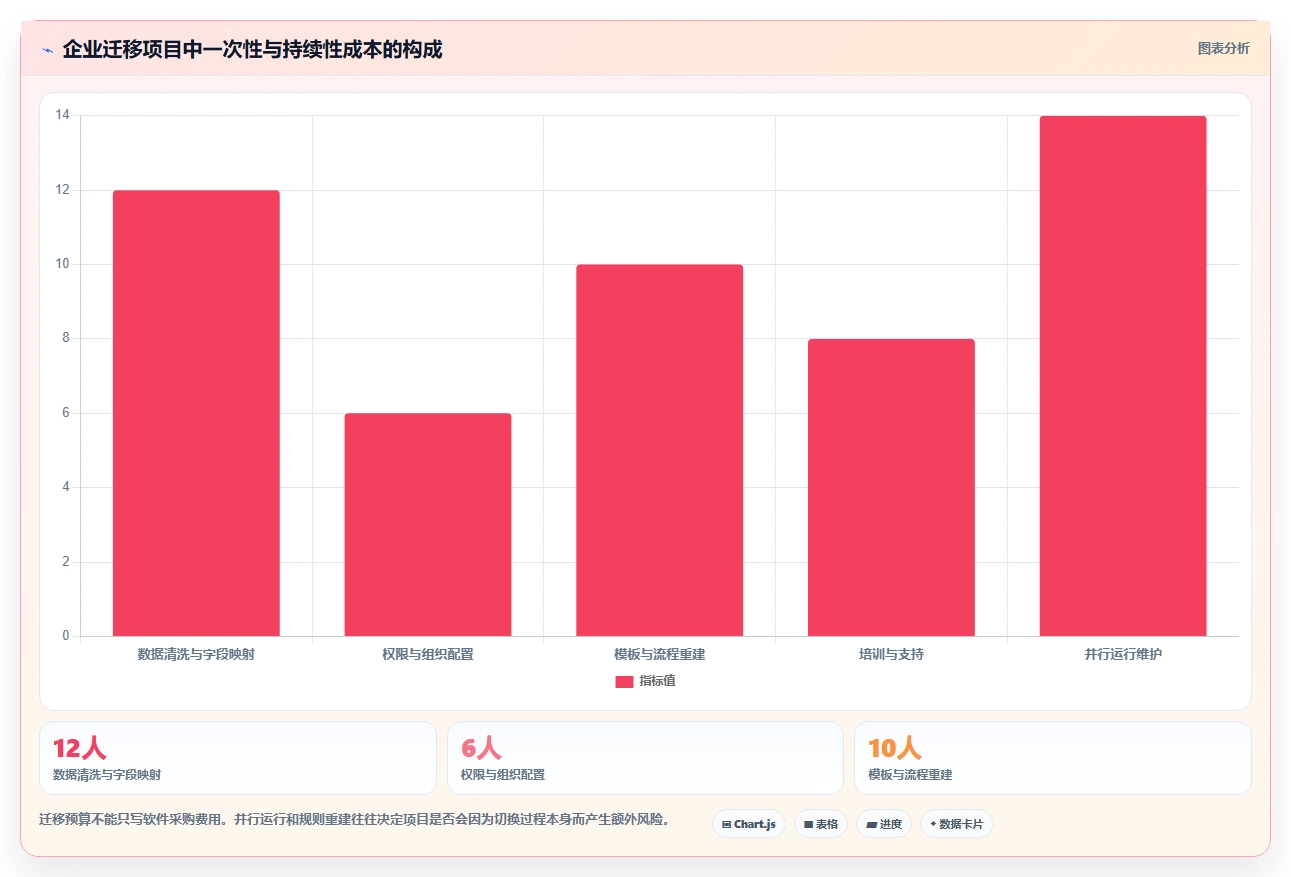This screenshot has height=877, width=1291.
Task: Click the 指标值 legend label
Action: pyautogui.click(x=657, y=681)
